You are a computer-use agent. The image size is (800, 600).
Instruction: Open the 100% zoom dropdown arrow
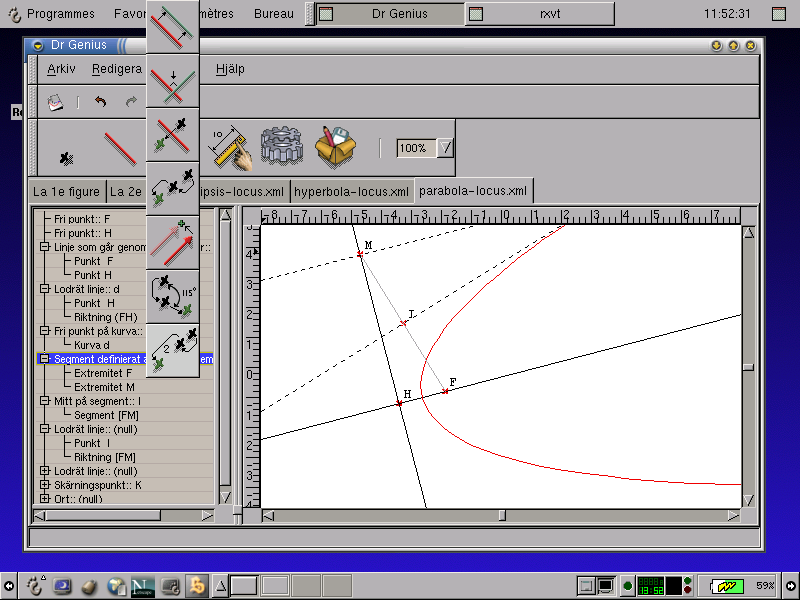tap(445, 148)
